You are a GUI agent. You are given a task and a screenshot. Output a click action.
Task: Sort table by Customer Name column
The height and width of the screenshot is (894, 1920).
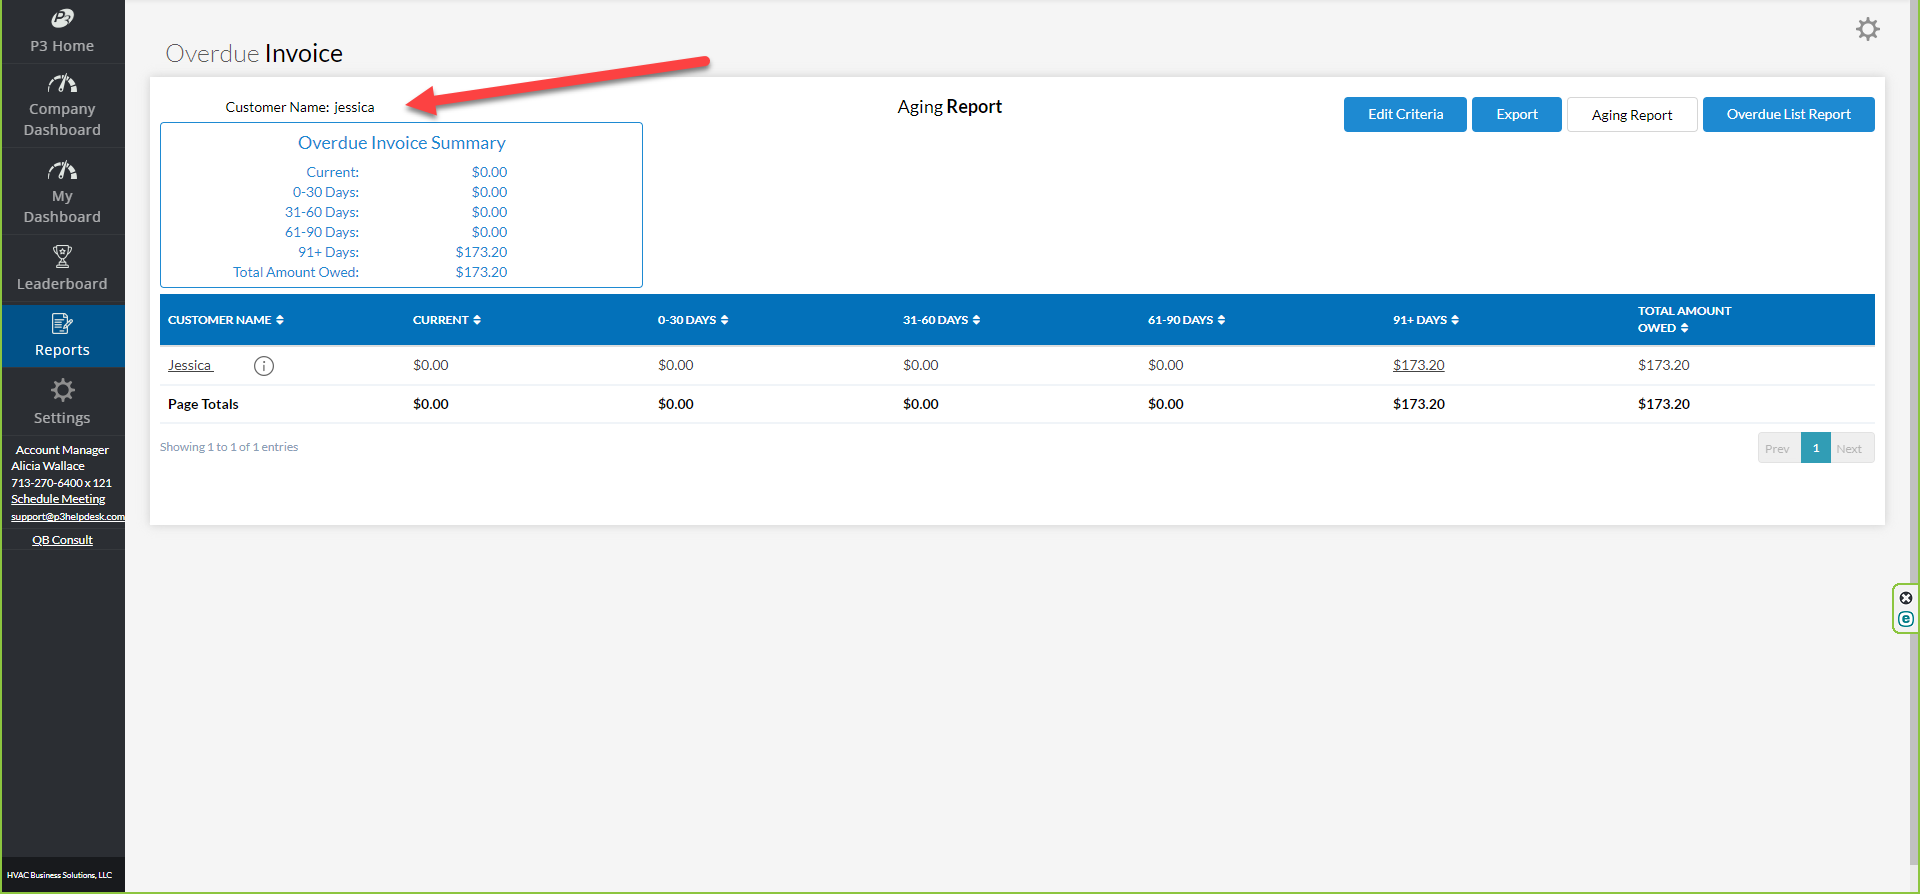click(x=226, y=320)
